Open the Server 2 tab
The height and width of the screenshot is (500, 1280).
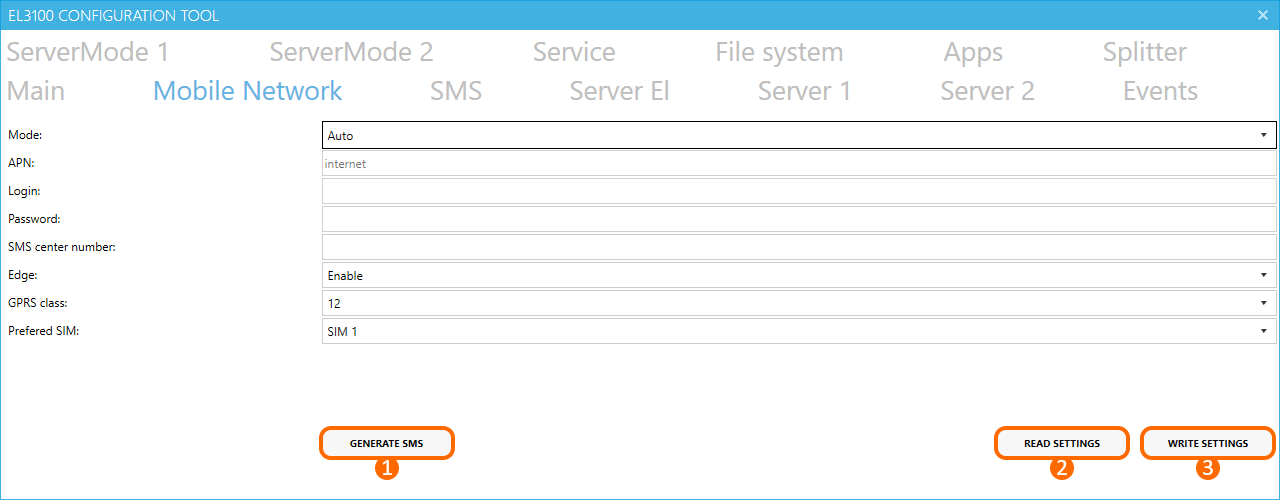pyautogui.click(x=987, y=91)
